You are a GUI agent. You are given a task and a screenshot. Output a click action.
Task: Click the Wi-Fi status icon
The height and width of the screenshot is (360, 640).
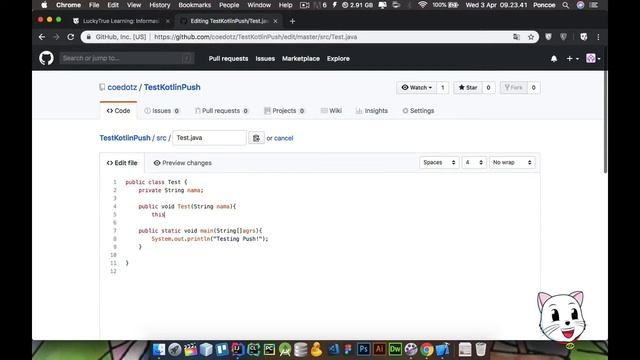pyautogui.click(x=423, y=5)
